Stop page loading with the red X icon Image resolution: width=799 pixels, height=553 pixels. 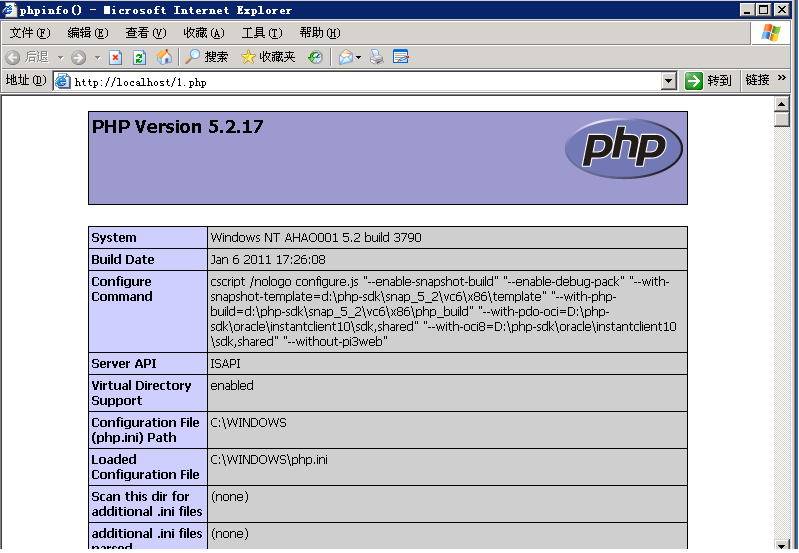116,57
